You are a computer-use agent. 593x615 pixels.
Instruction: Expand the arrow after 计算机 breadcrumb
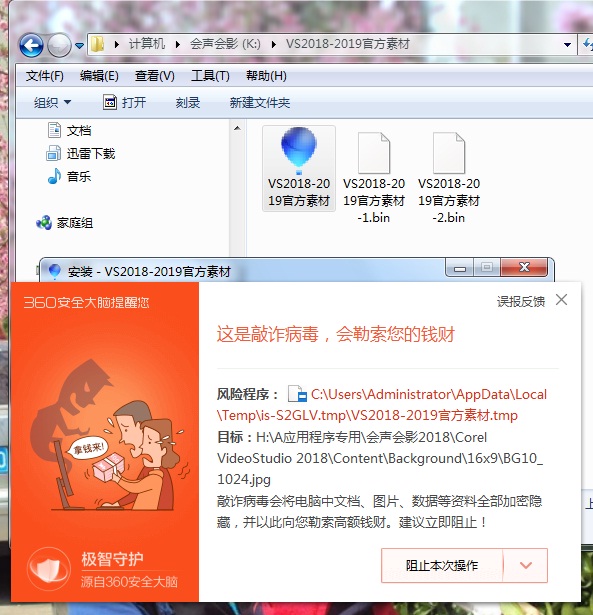(x=178, y=44)
